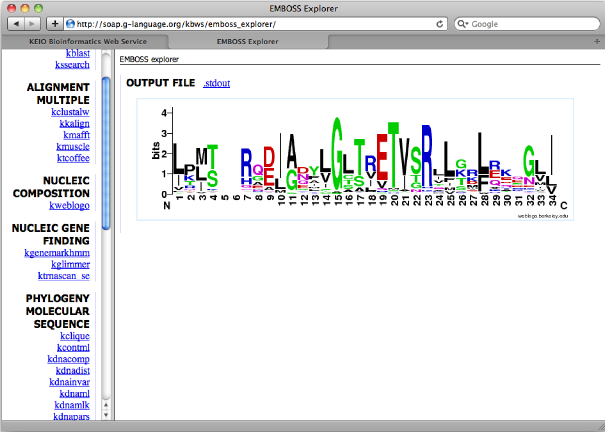This screenshot has width=605, height=432.
Task: Open the kmafft alignment link
Action: click(x=77, y=135)
